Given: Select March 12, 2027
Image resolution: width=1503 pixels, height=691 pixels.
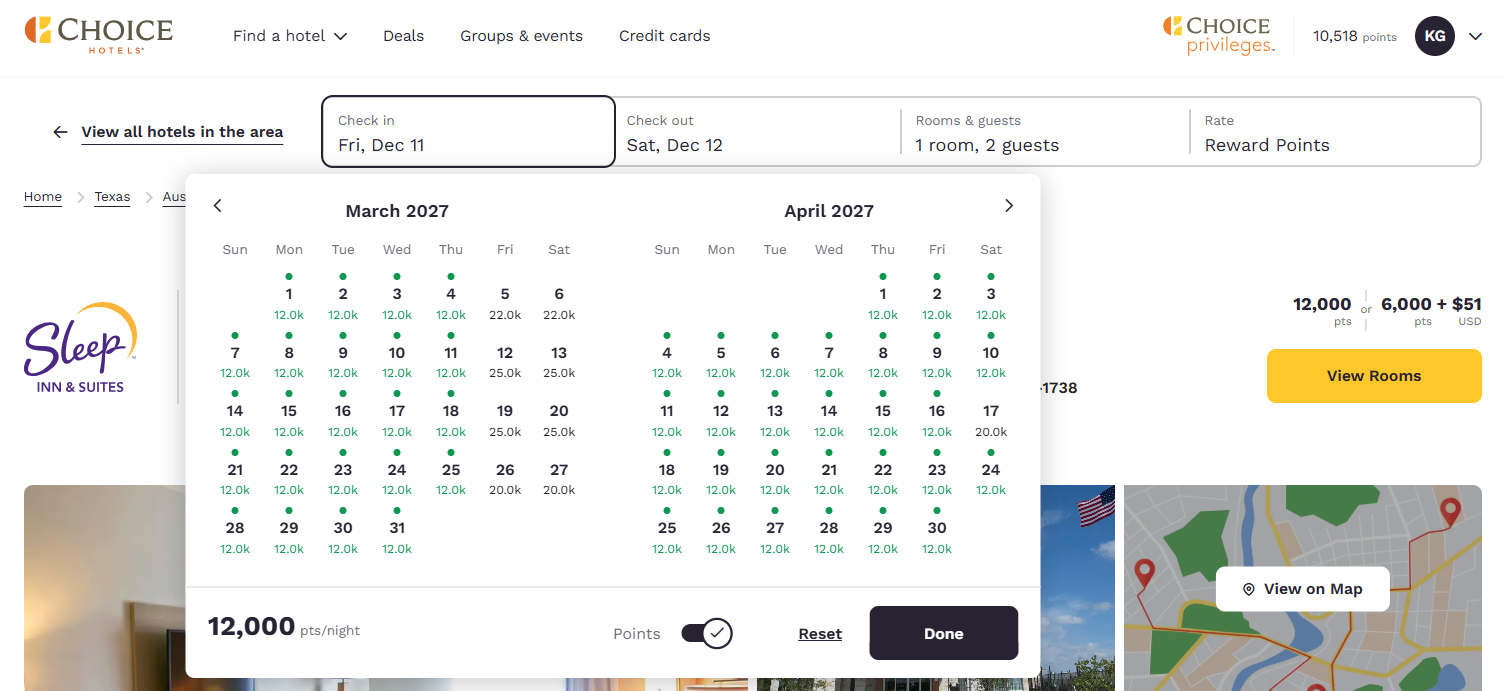Looking at the screenshot, I should point(505,354).
